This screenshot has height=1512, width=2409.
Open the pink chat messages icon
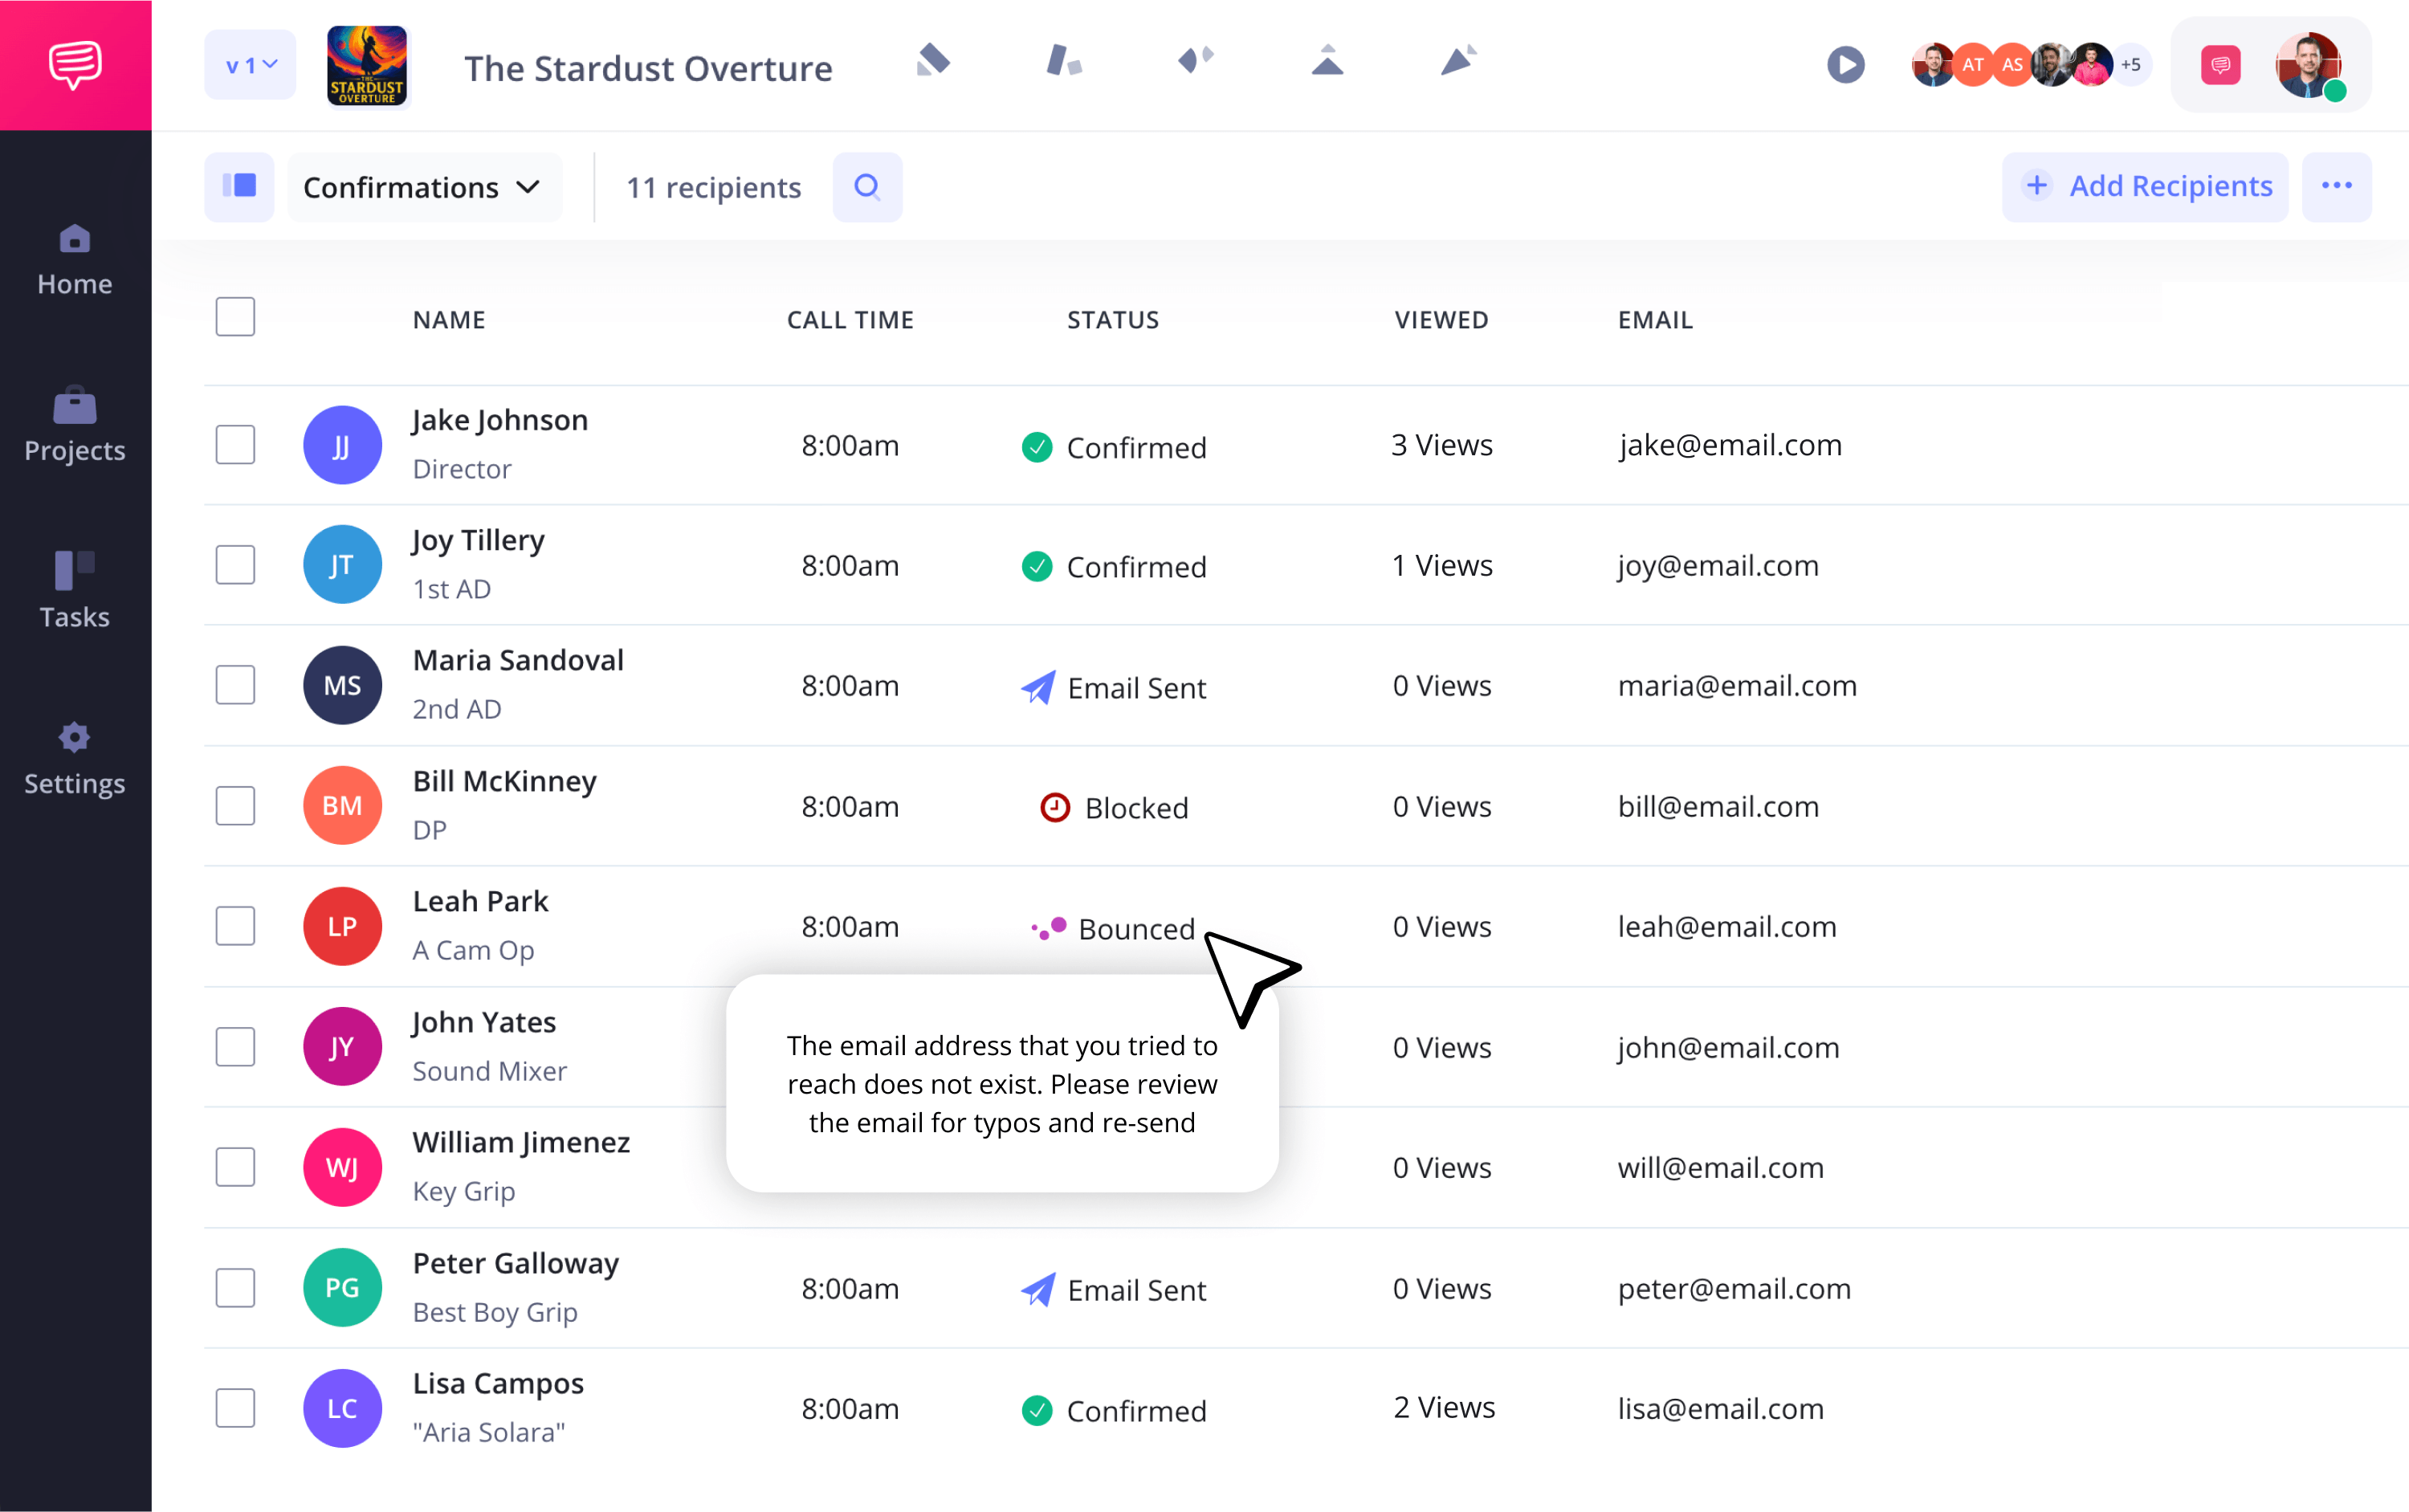(x=2220, y=66)
